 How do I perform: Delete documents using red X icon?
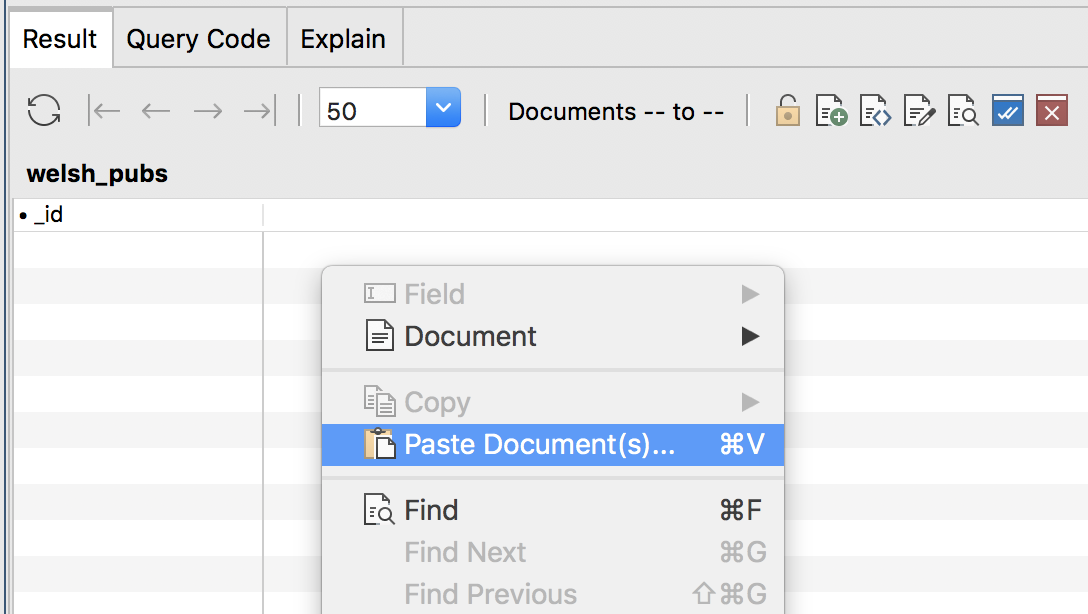(1050, 110)
